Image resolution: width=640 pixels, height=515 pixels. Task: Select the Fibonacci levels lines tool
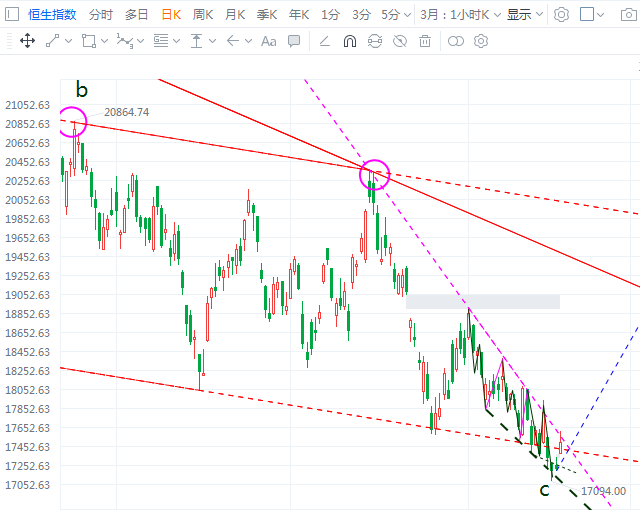[161, 41]
